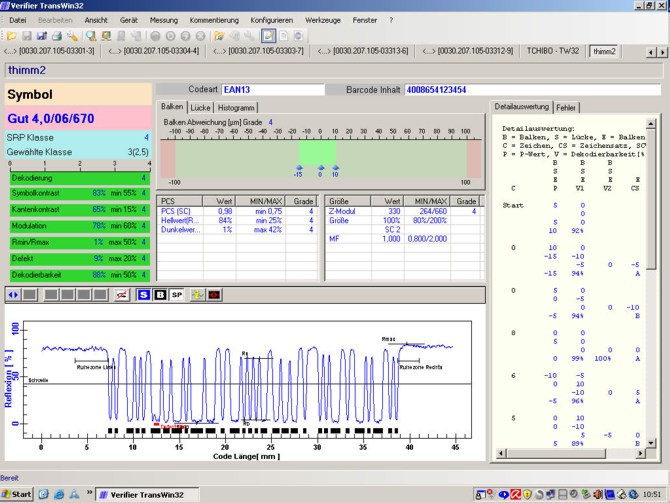
Task: Select the Balken tab
Action: click(172, 107)
